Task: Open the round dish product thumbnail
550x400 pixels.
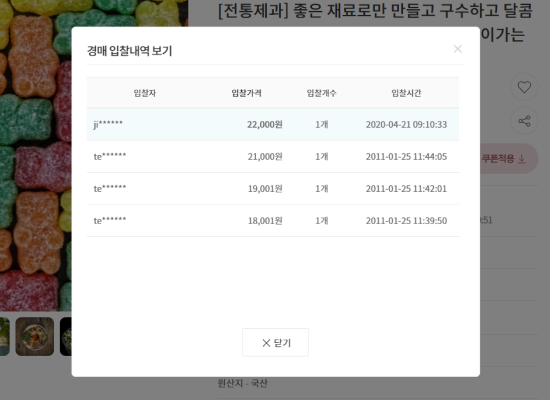Action: pos(35,336)
